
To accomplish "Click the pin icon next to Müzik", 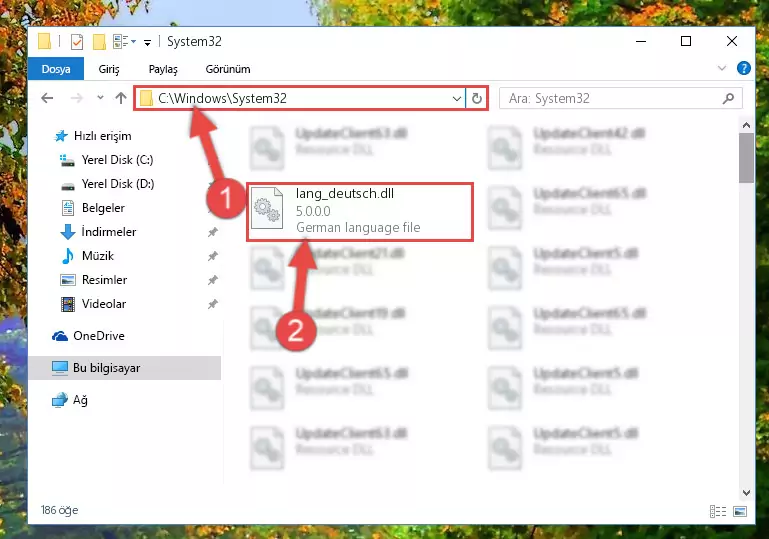I will point(212,256).
